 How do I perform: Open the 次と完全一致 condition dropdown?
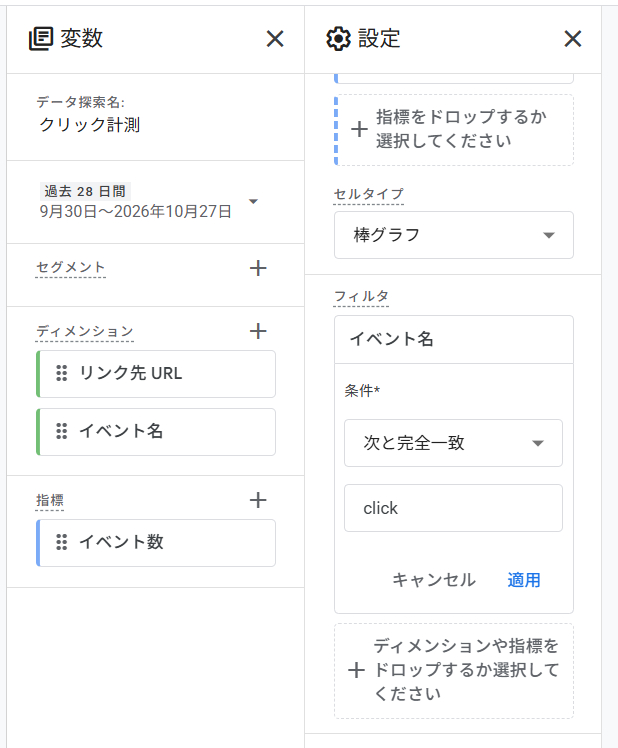[x=453, y=443]
